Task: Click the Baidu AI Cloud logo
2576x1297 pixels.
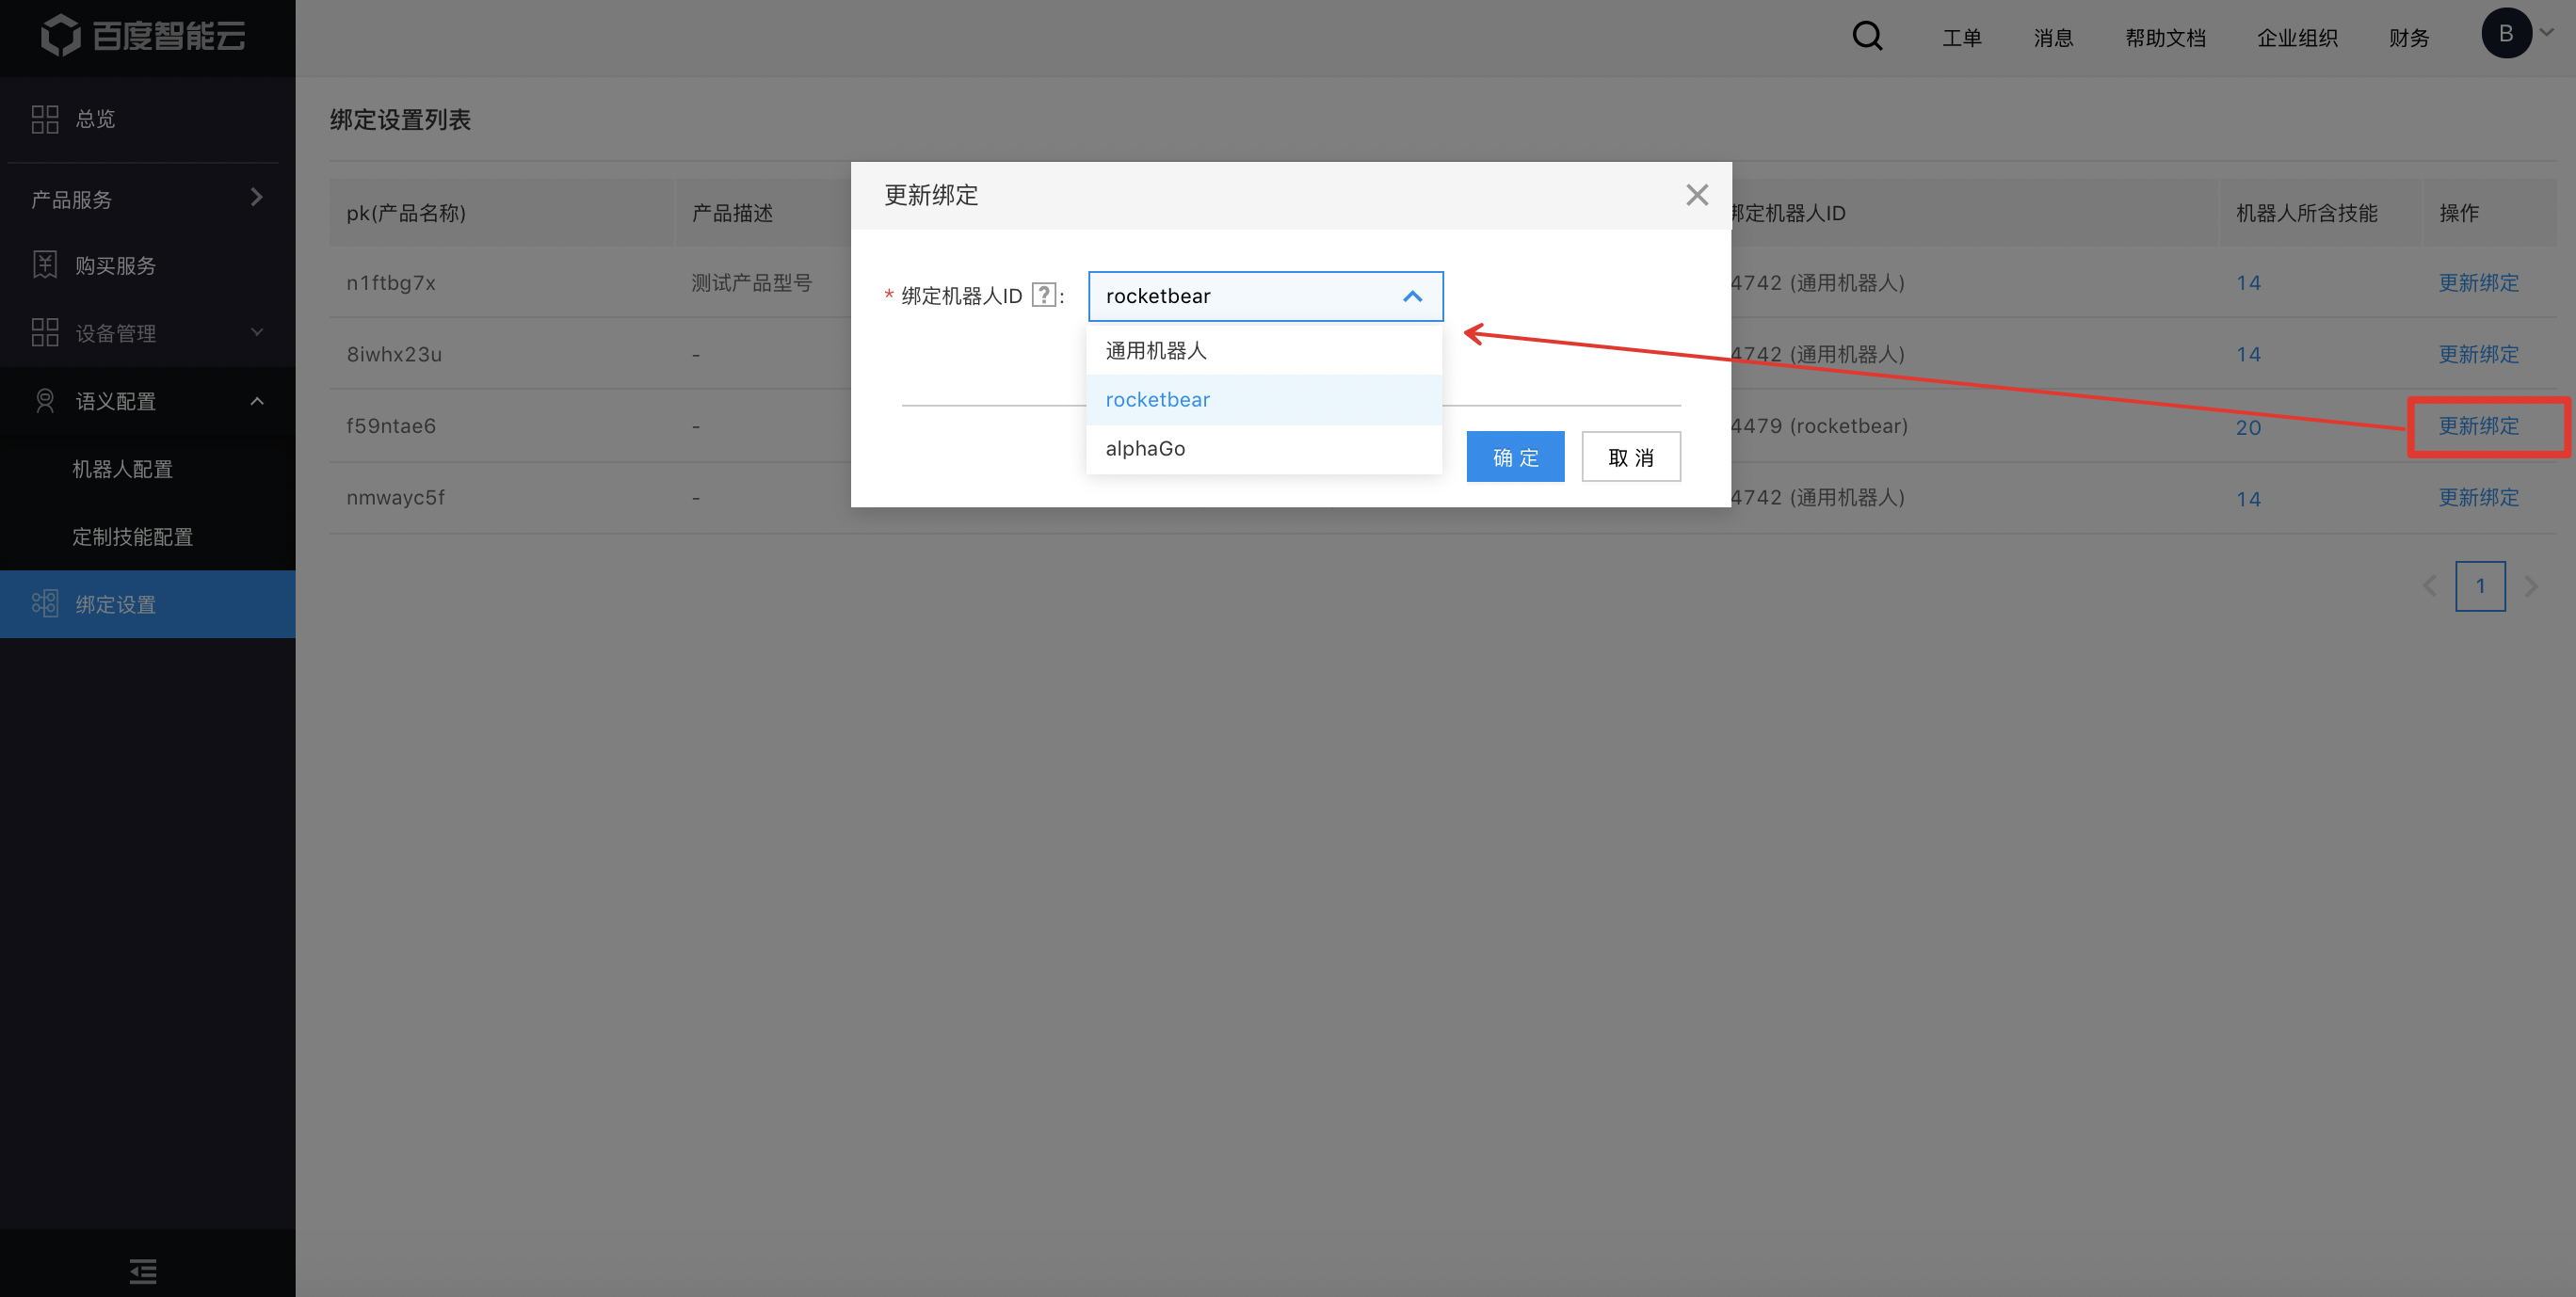Action: pyautogui.click(x=143, y=36)
